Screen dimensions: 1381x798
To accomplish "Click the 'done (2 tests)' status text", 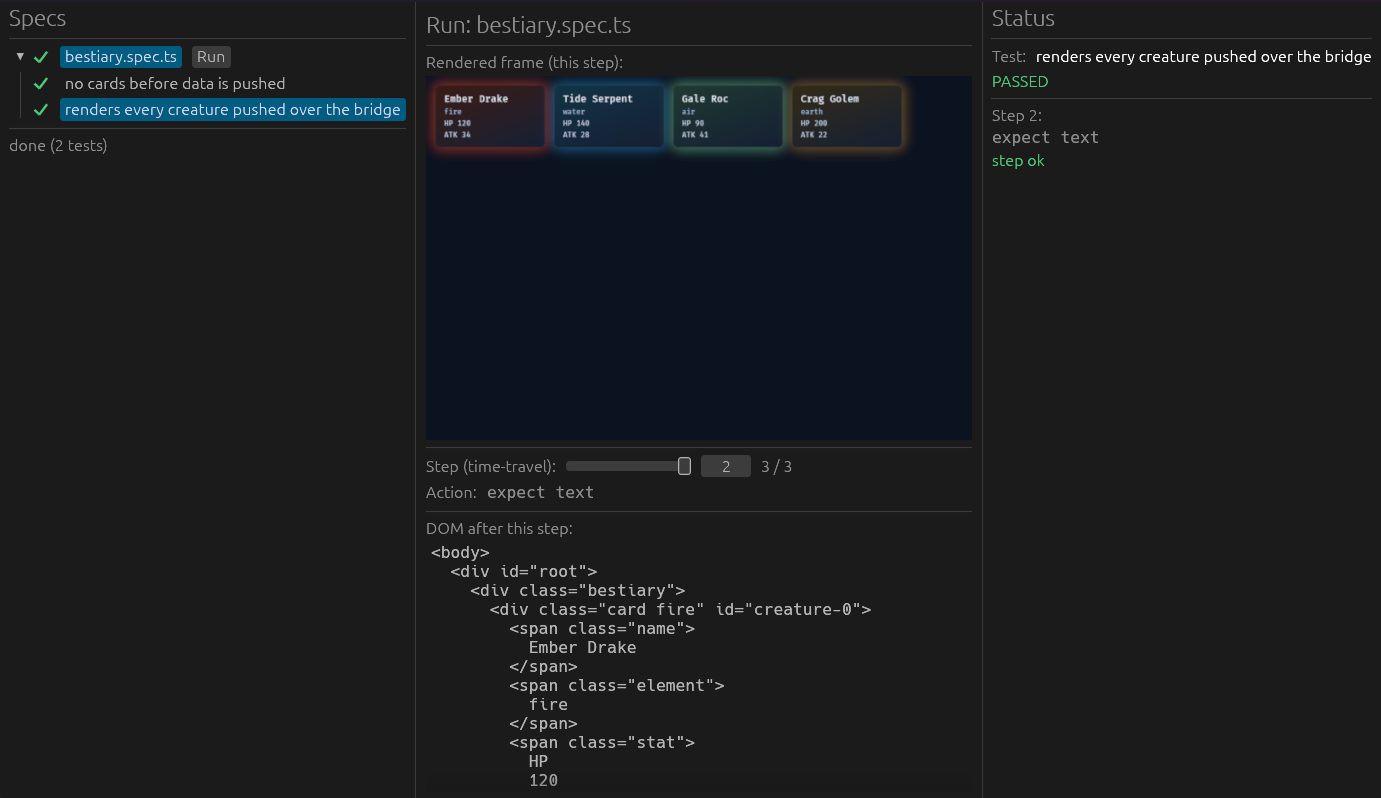I will 58,146.
